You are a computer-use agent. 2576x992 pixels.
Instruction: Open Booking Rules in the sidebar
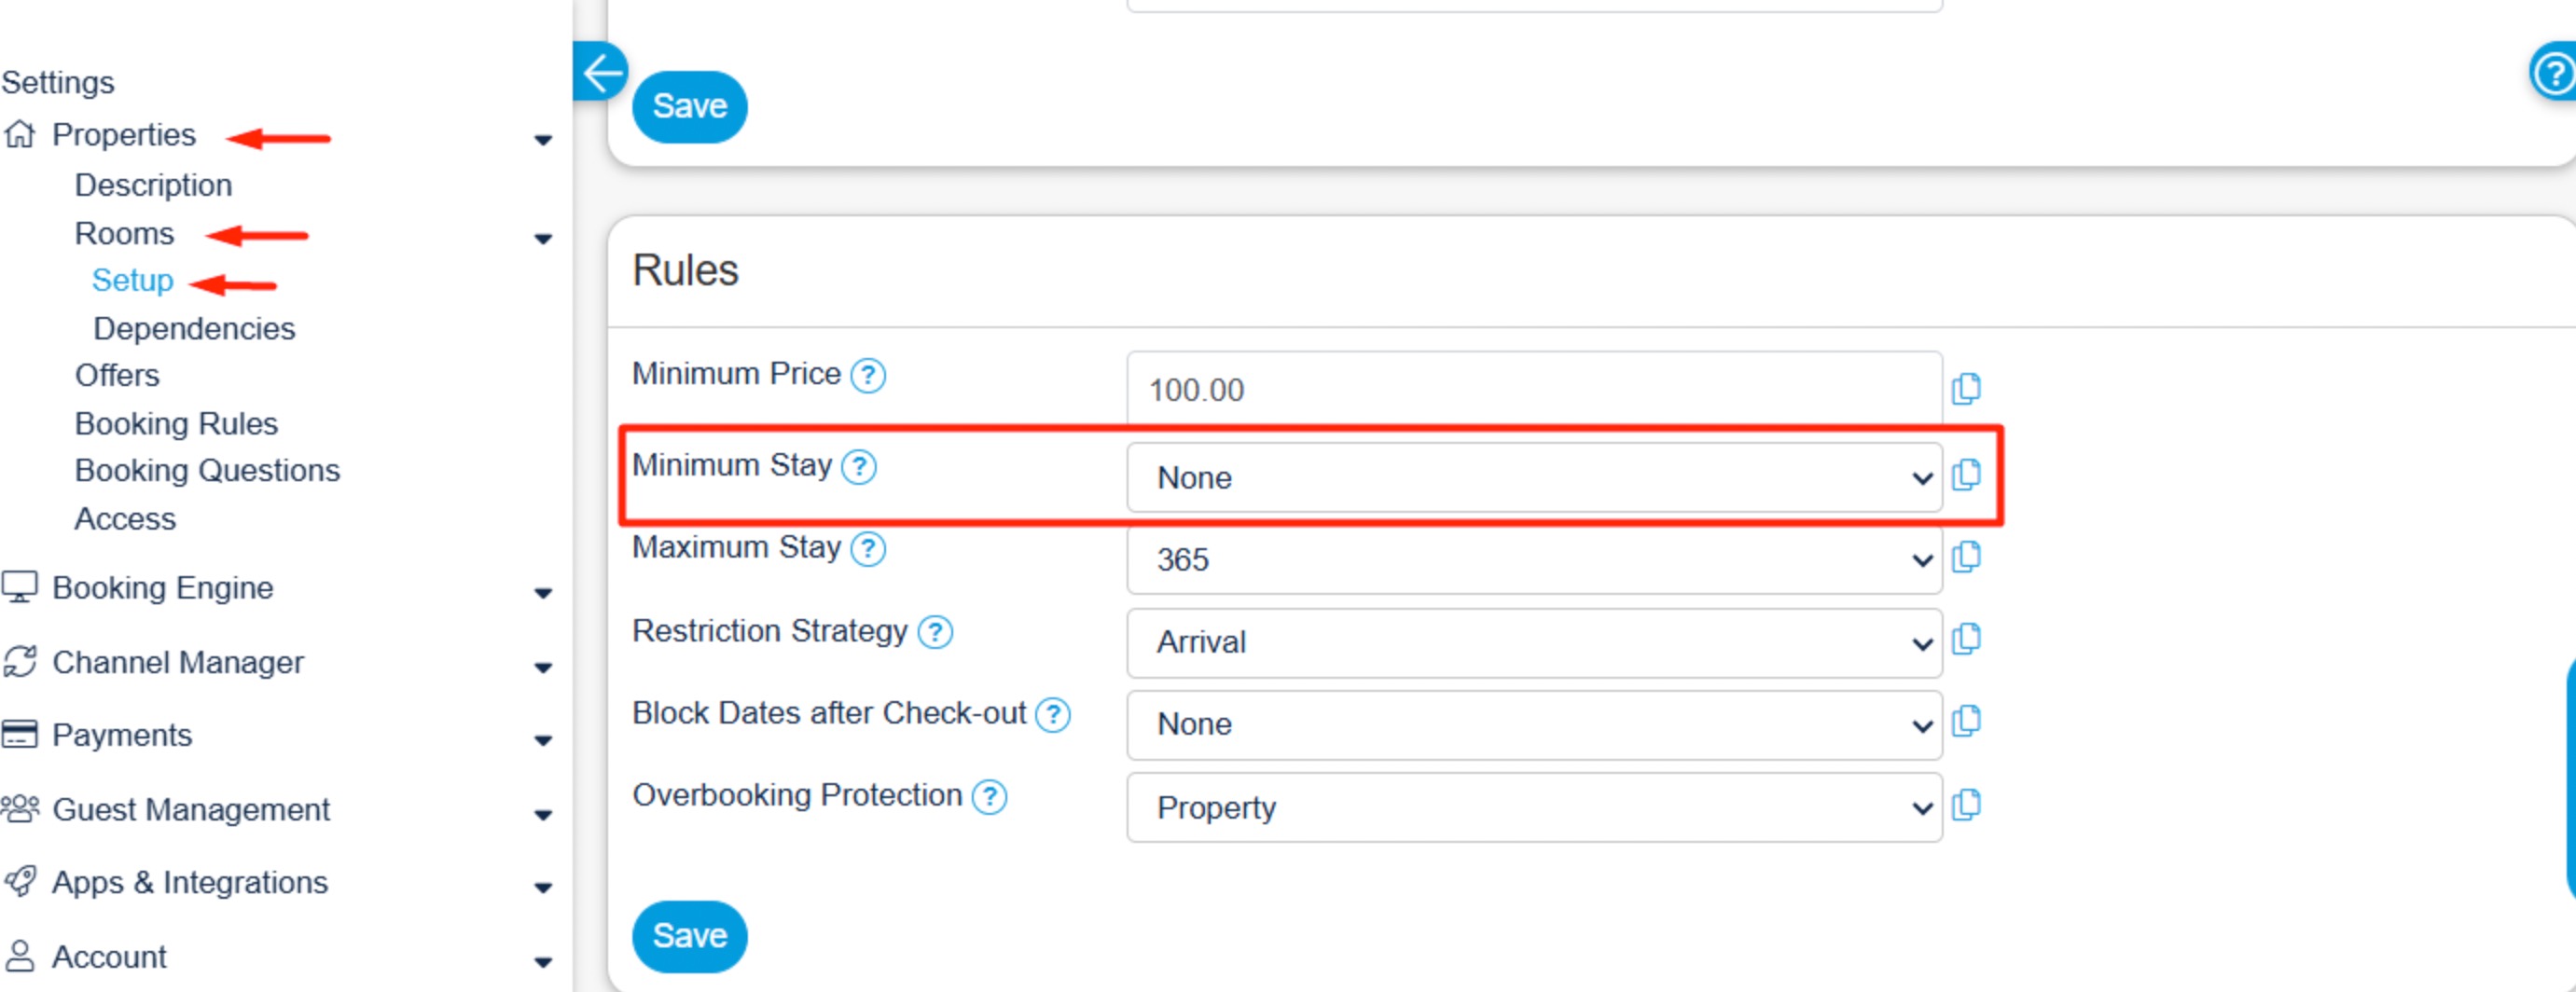pos(176,424)
